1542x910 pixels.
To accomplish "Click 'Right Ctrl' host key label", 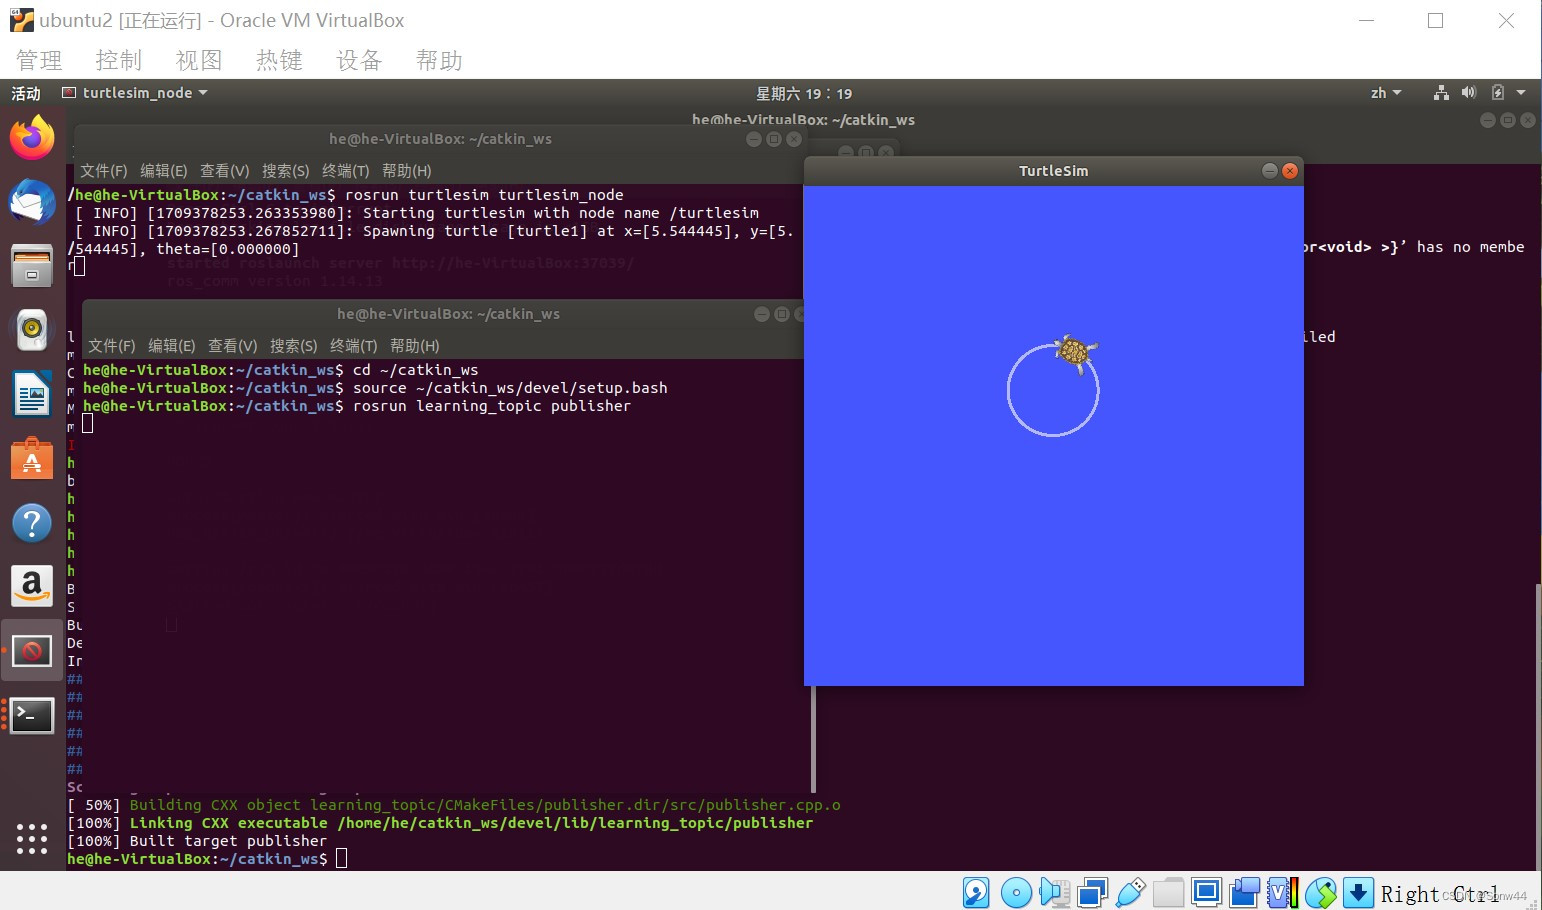I will tap(1439, 893).
